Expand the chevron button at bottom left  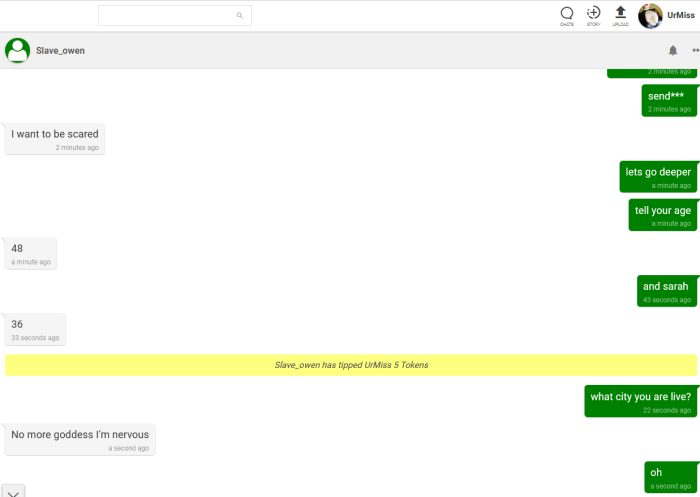coord(13,491)
